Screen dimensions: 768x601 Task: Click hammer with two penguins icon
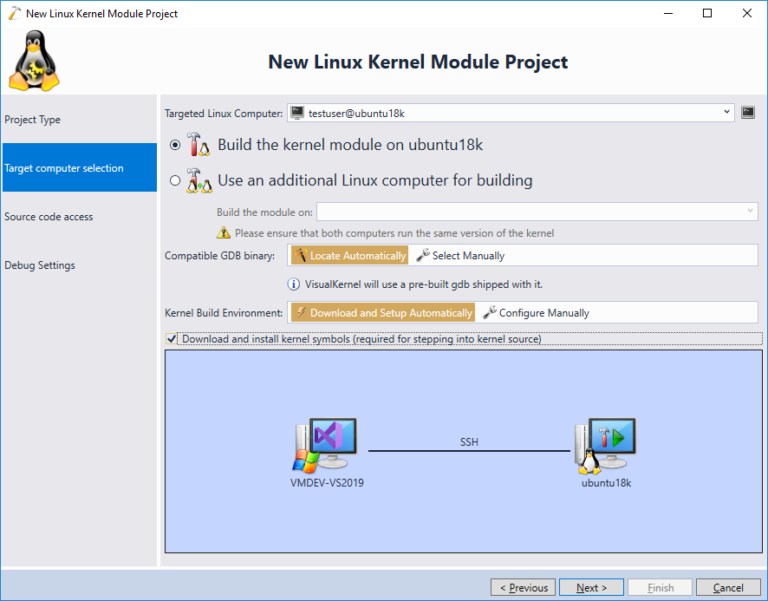(199, 181)
